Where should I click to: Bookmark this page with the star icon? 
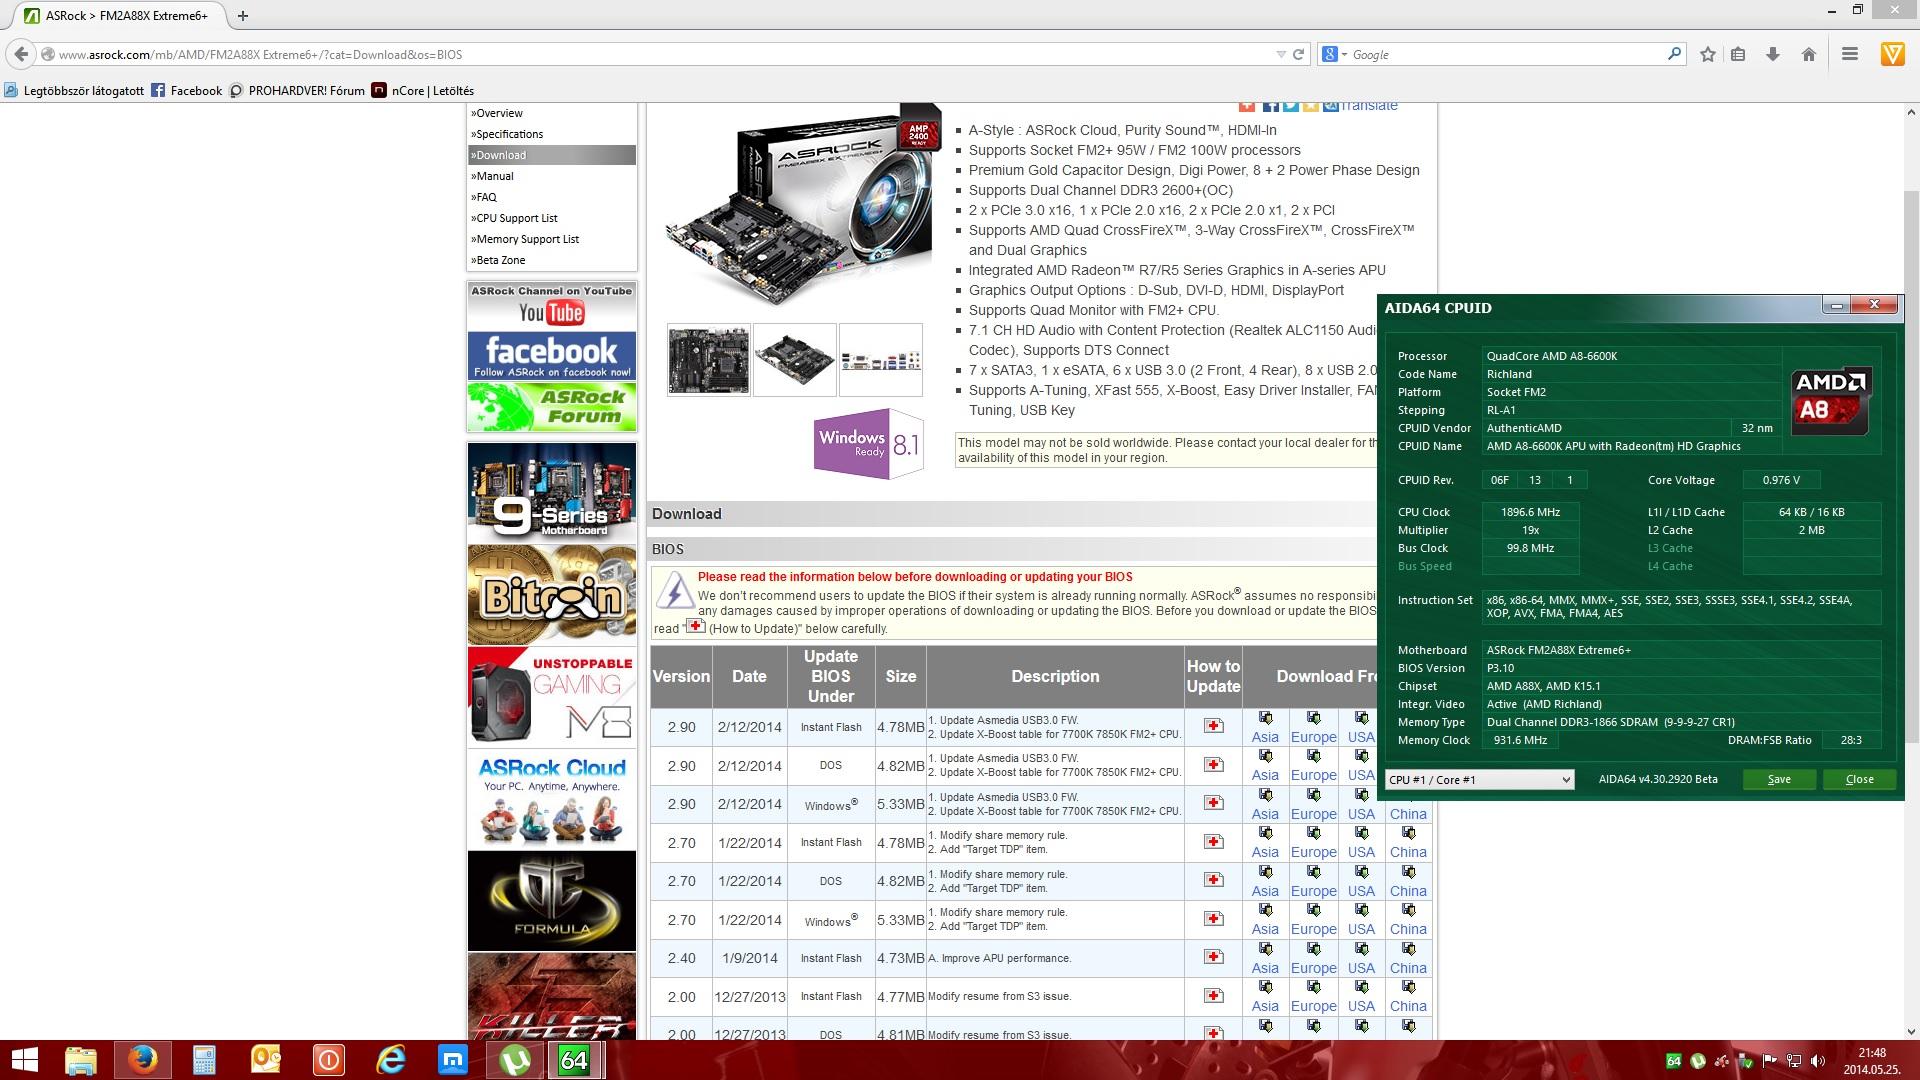pyautogui.click(x=1708, y=54)
